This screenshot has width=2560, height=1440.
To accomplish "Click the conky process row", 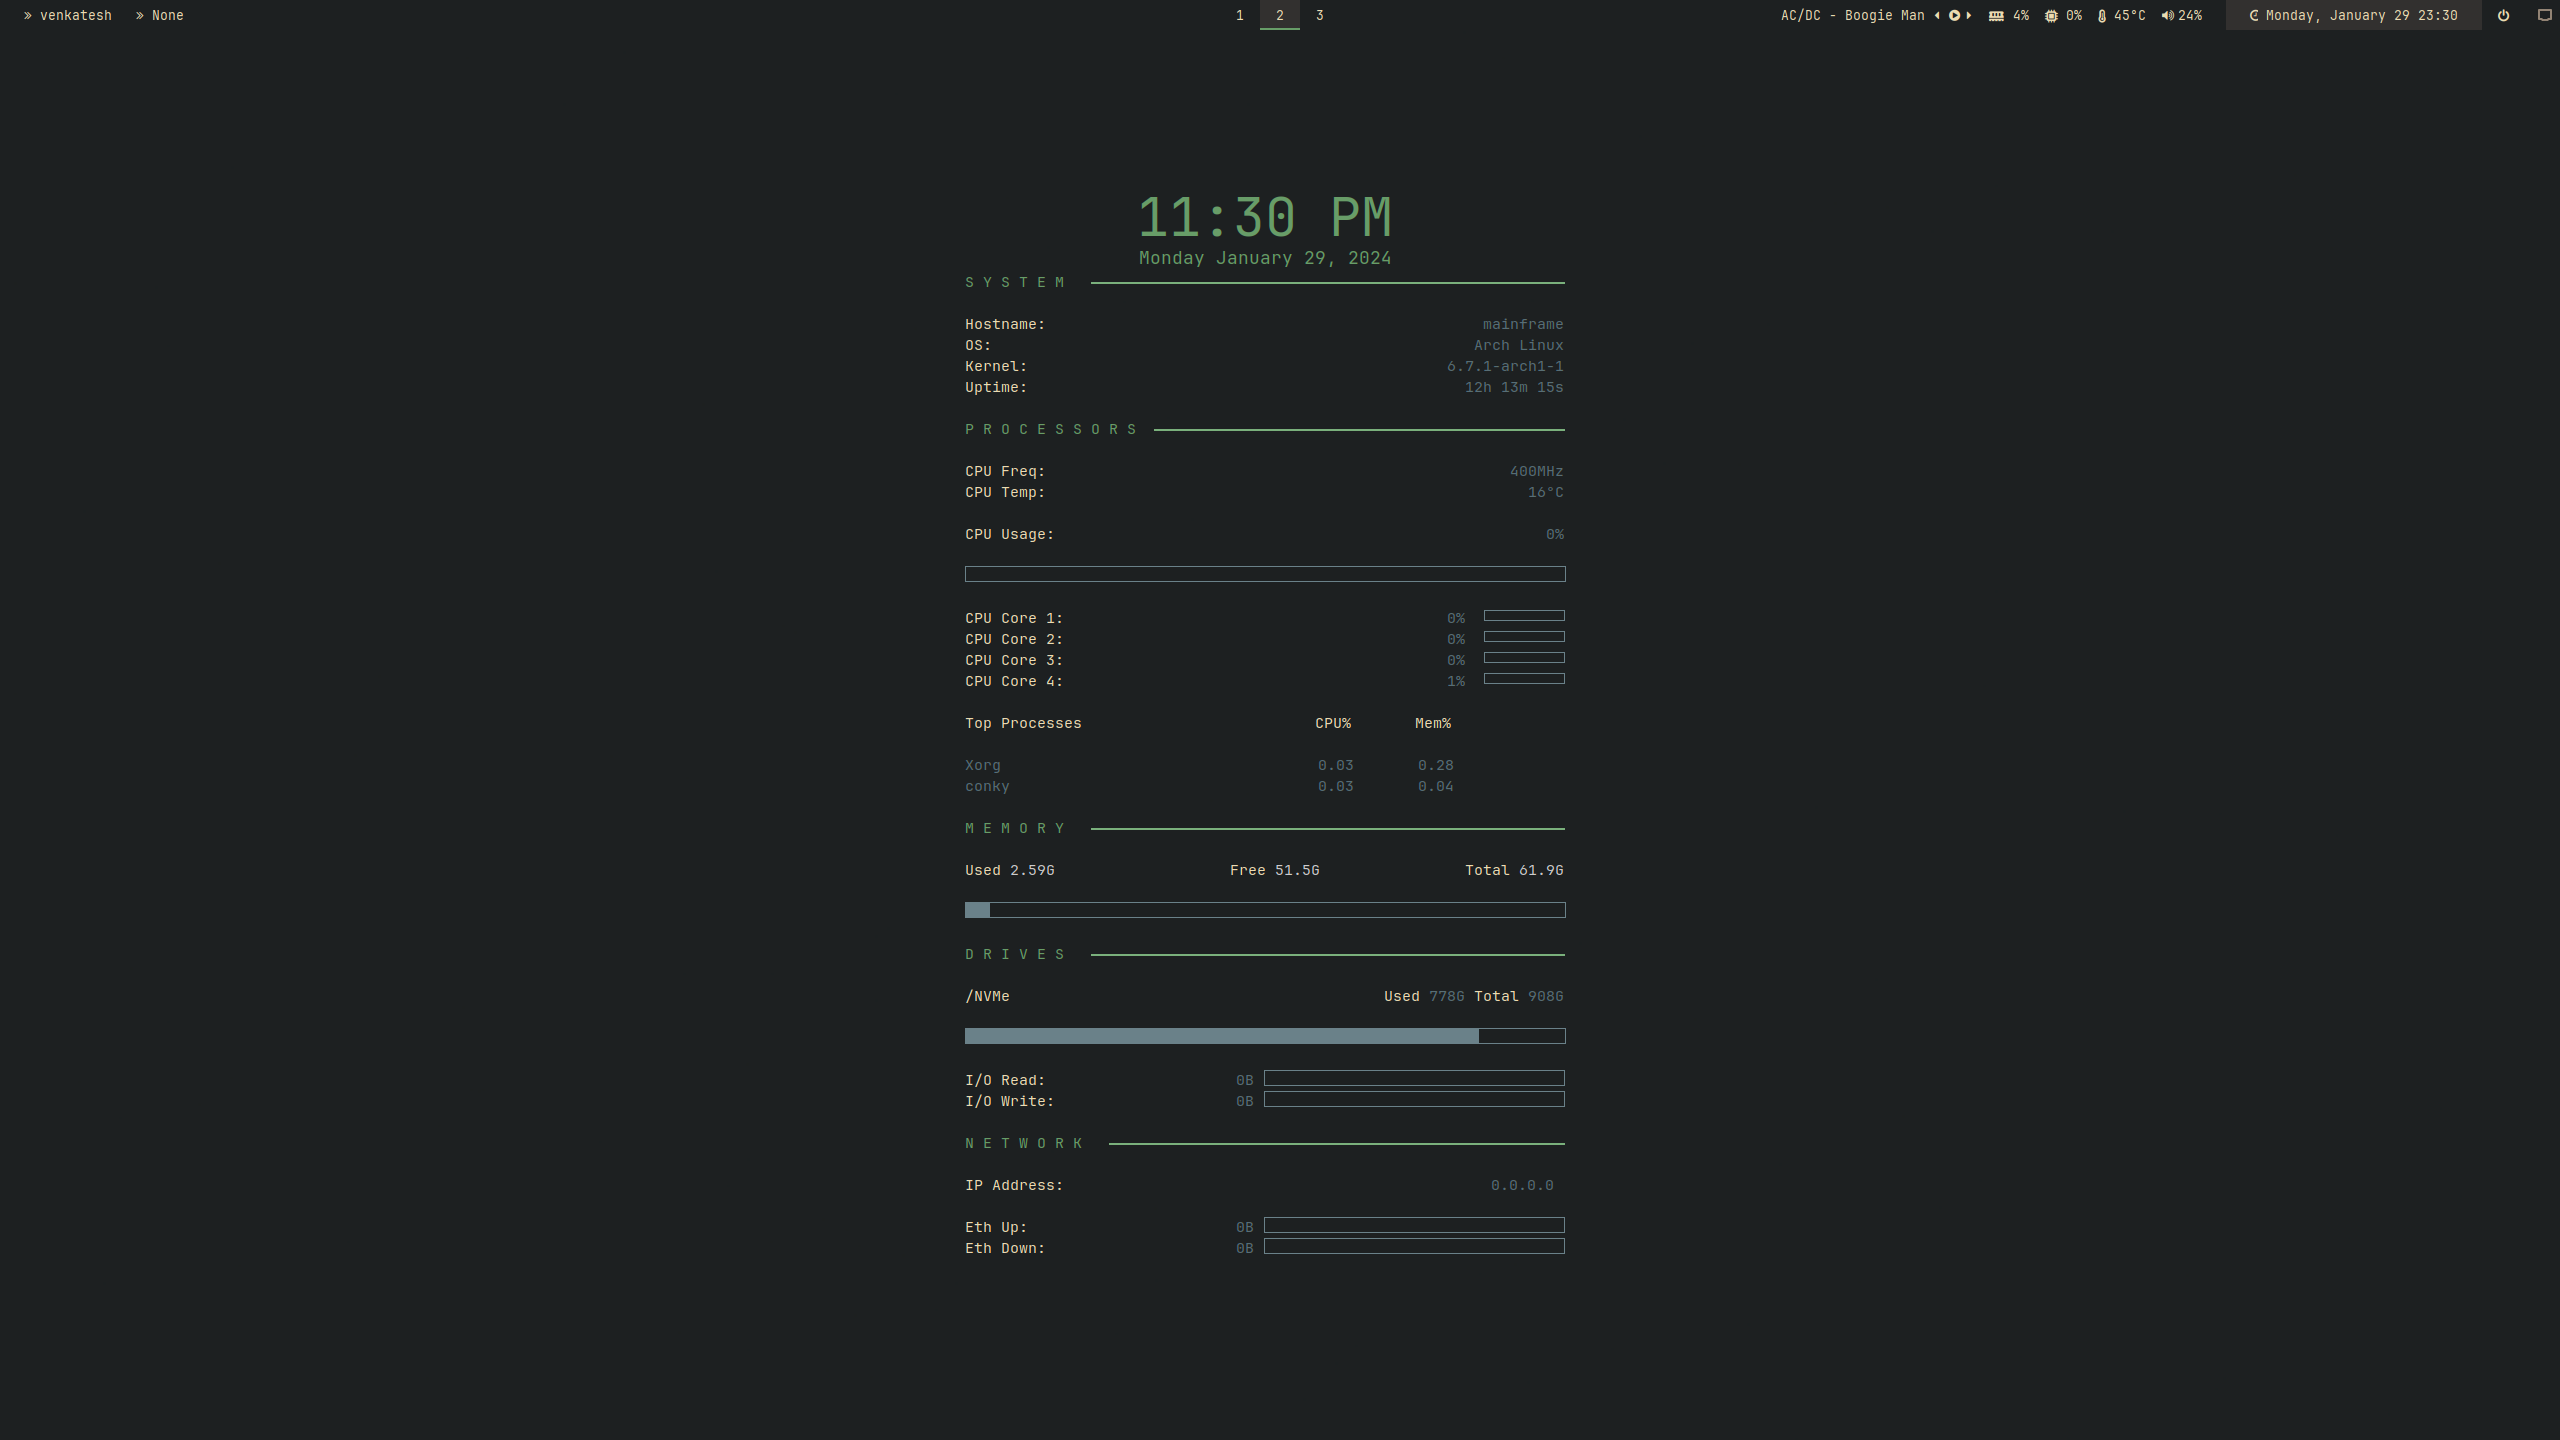I will 1210,786.
